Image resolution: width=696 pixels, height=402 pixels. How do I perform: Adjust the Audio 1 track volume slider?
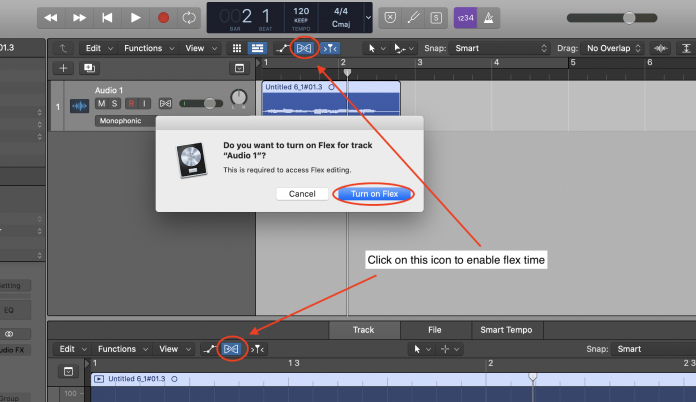[201, 103]
